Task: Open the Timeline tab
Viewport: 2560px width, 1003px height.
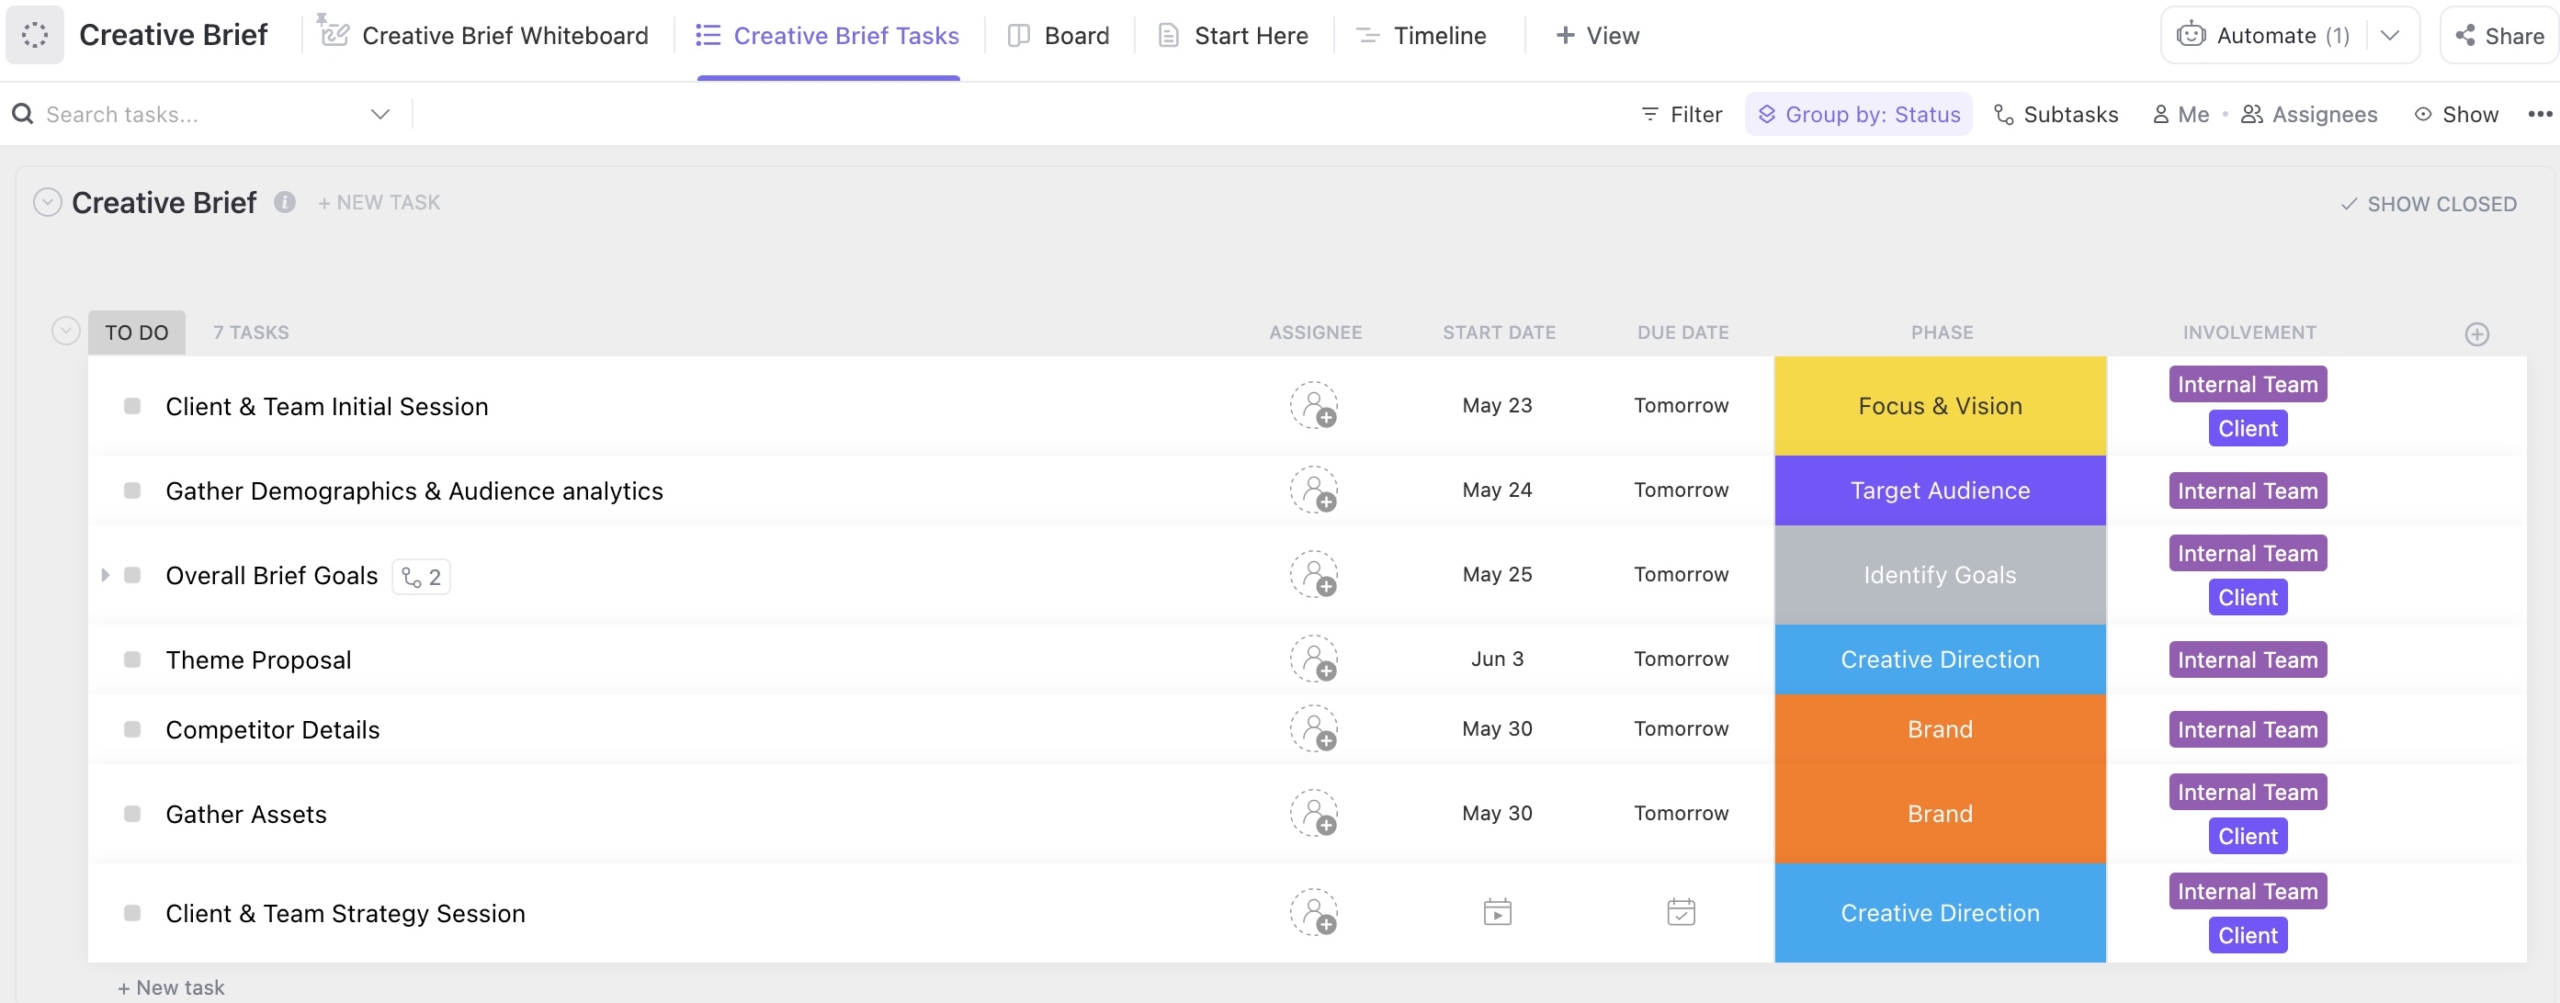Action: [x=1421, y=36]
